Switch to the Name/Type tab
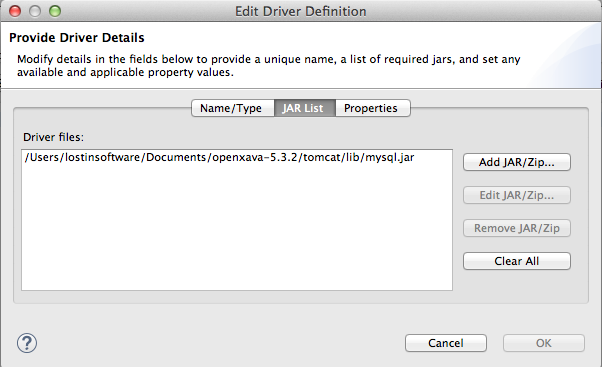The height and width of the screenshot is (367, 602). (x=233, y=108)
